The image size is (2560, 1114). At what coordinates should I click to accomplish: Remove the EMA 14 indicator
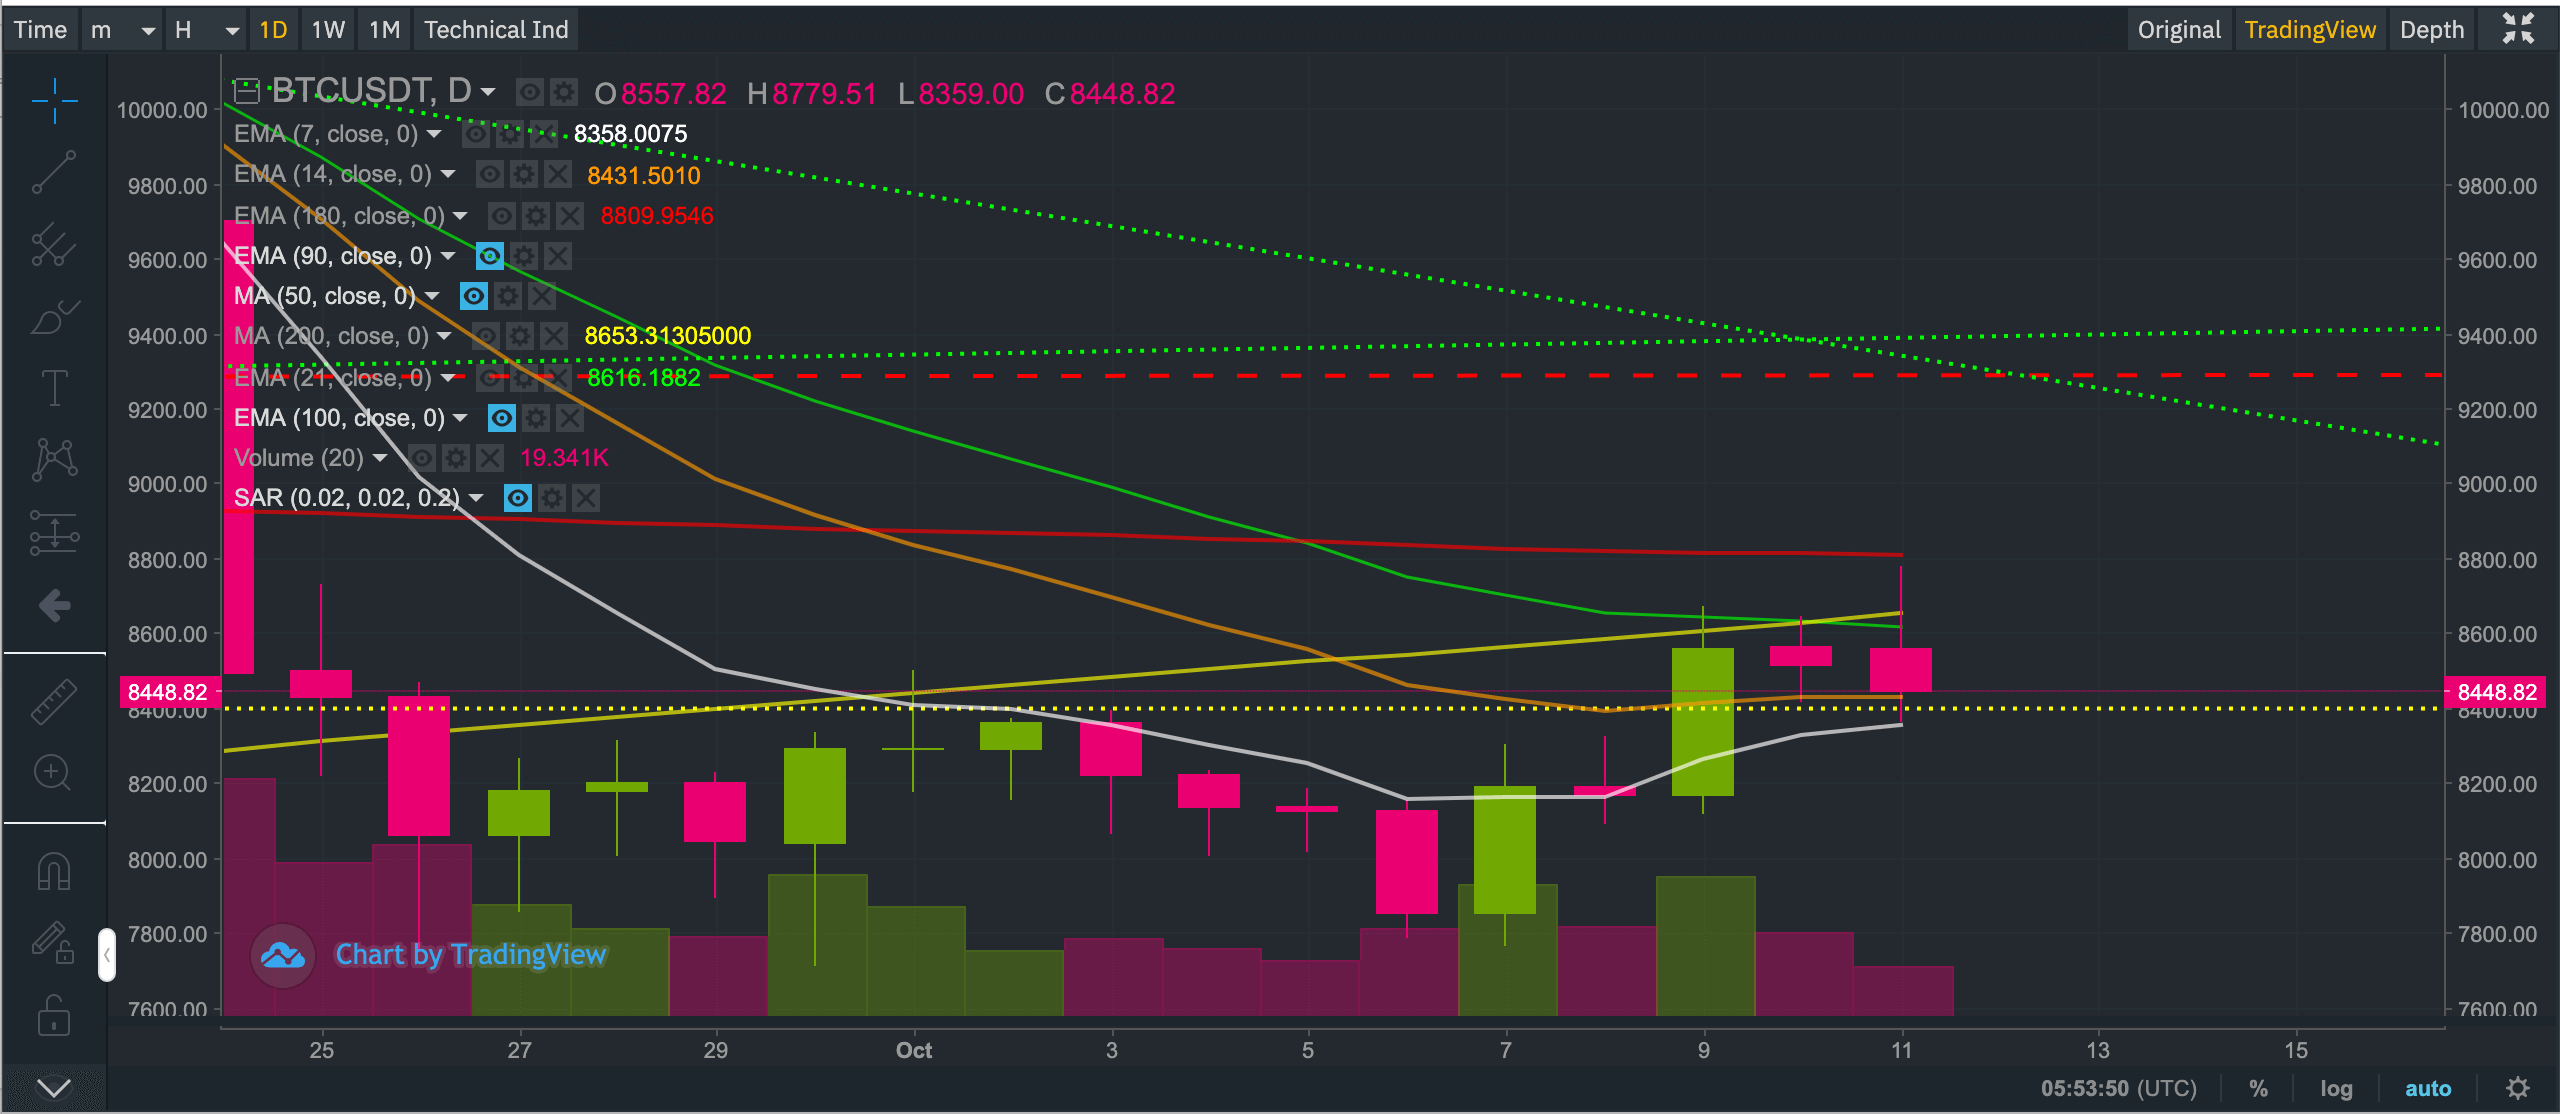[x=558, y=174]
